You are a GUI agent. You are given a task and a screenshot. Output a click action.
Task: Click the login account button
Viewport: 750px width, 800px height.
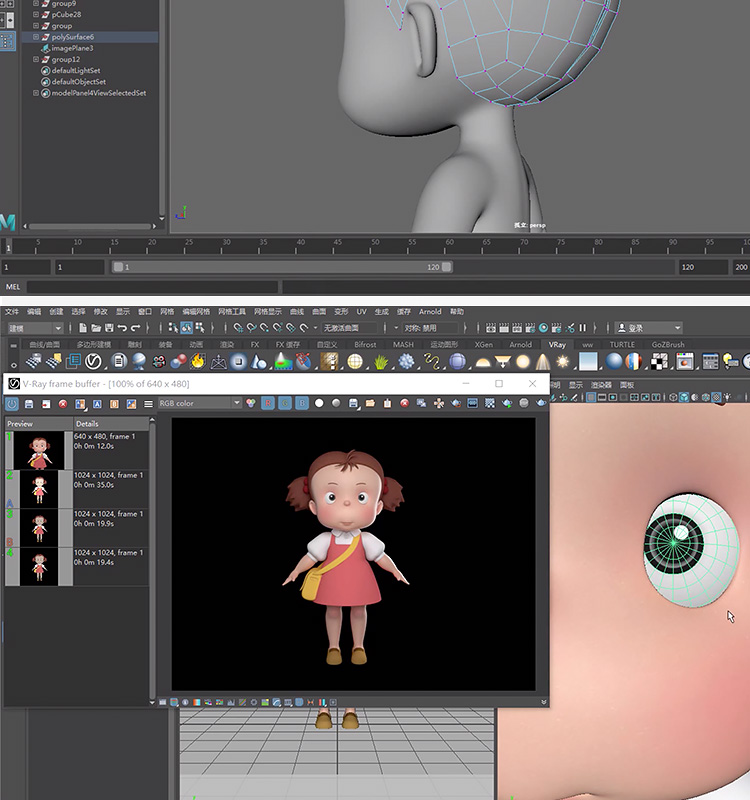(x=648, y=328)
